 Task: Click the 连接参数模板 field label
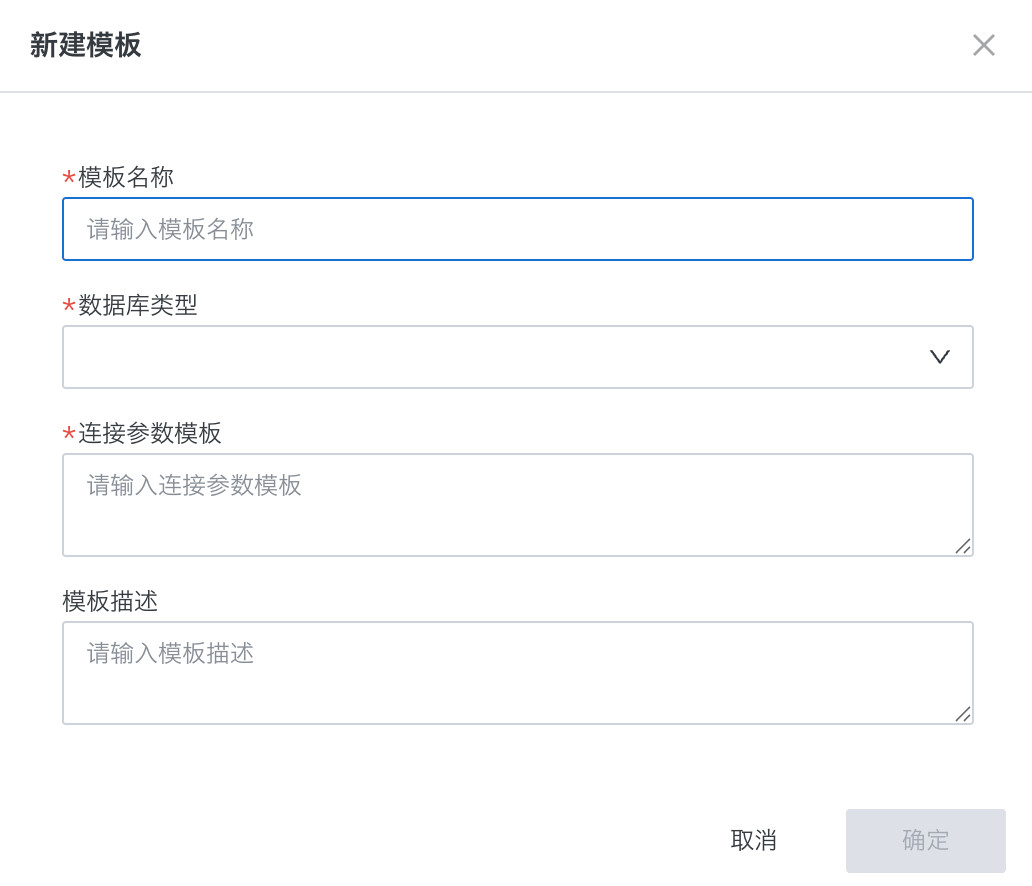tap(150, 434)
